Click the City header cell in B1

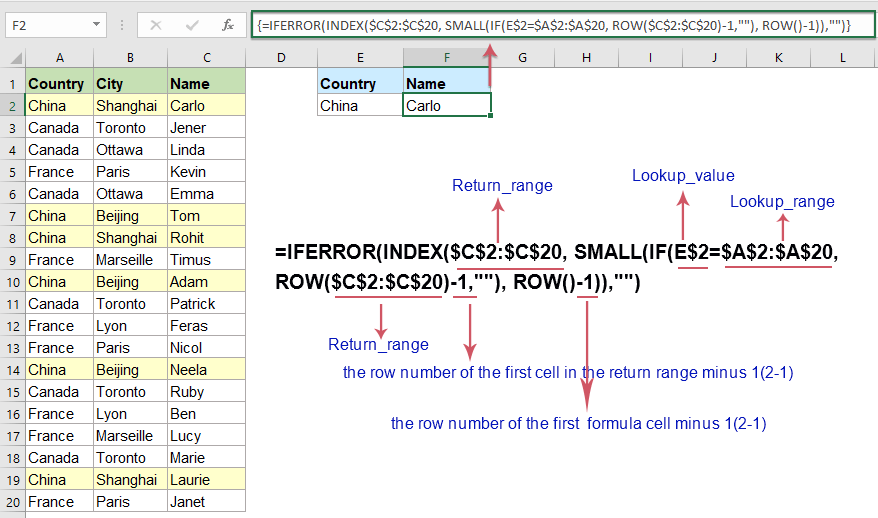pyautogui.click(x=130, y=83)
